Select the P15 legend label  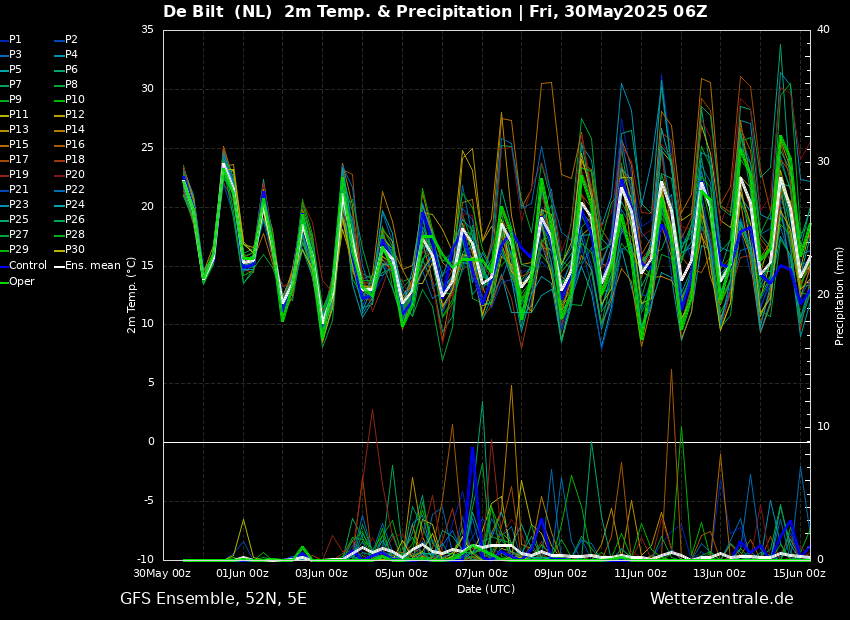point(19,145)
